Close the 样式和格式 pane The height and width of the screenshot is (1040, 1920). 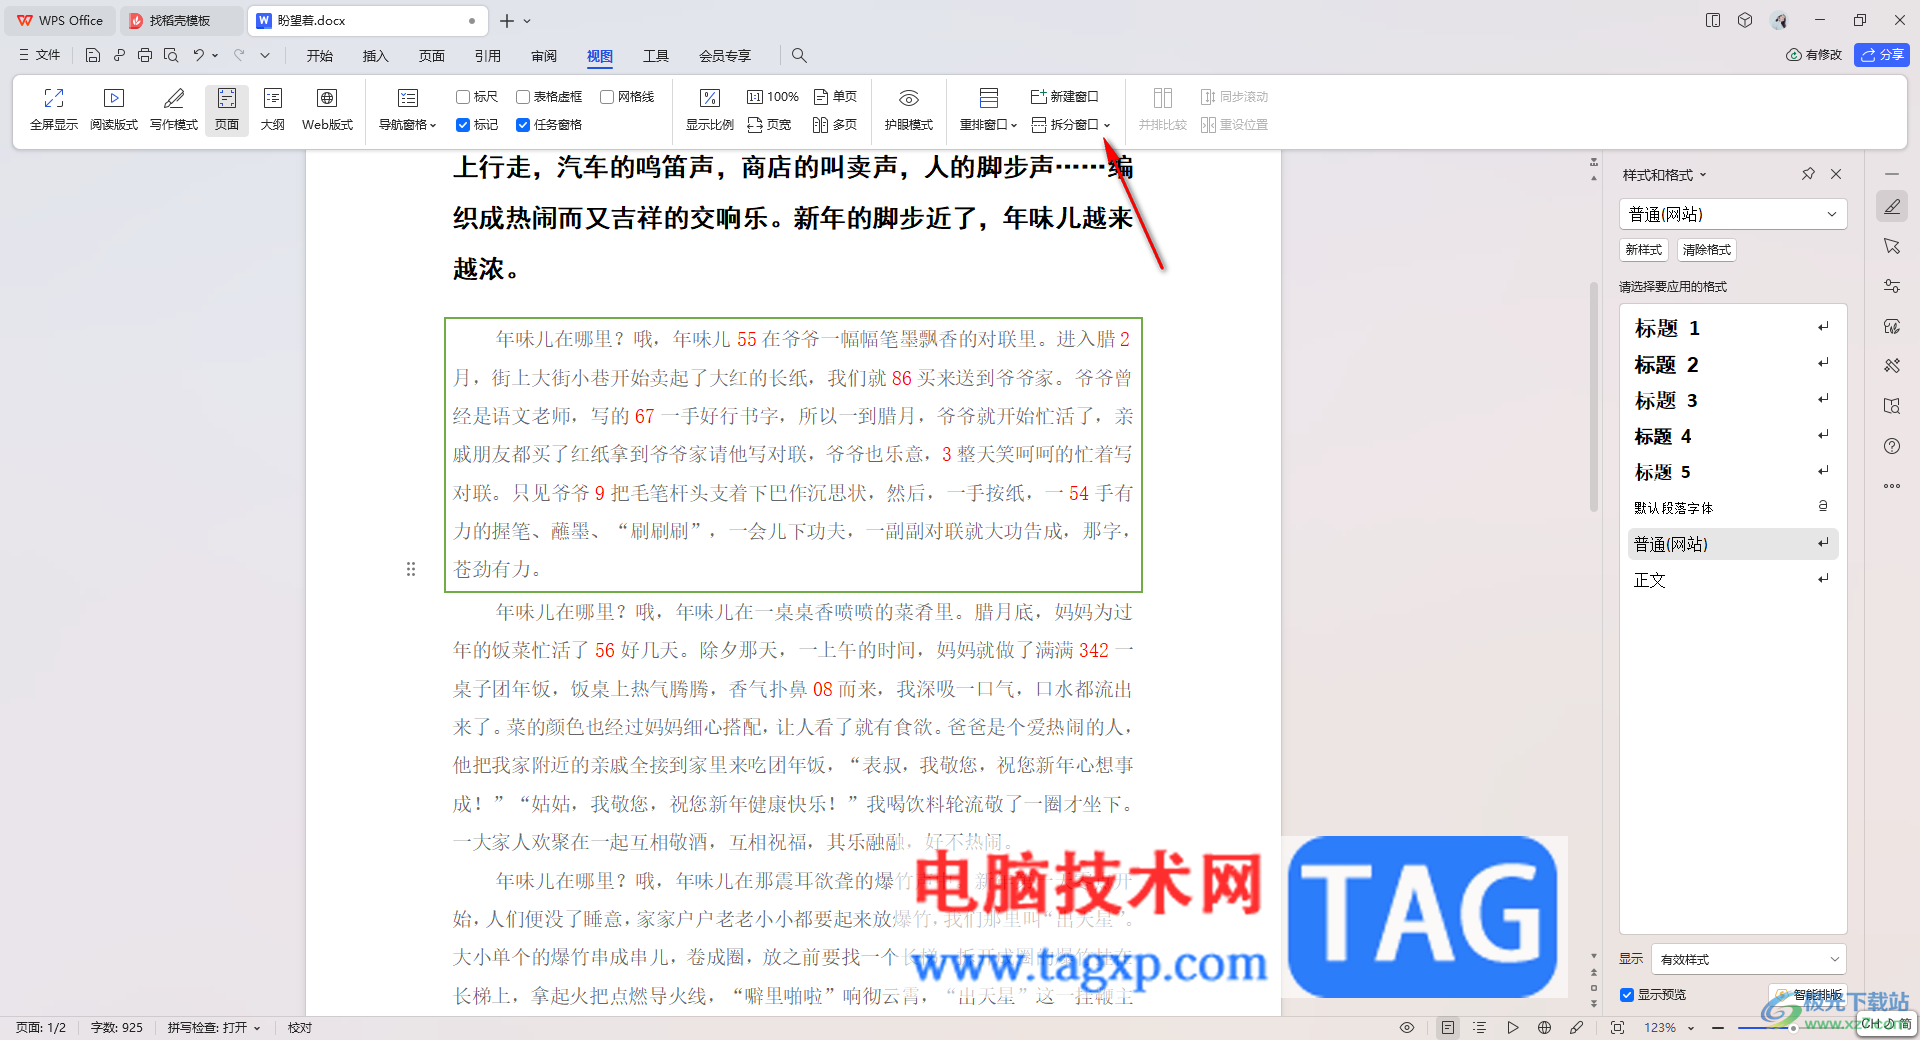[1836, 174]
